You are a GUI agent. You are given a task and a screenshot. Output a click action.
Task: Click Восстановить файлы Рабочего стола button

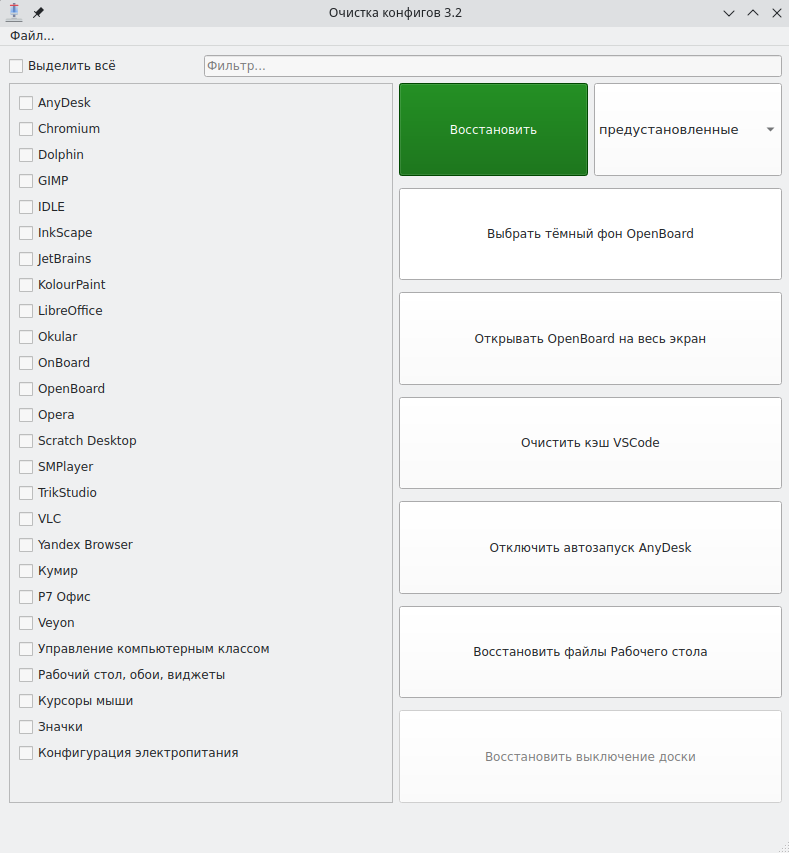point(590,652)
